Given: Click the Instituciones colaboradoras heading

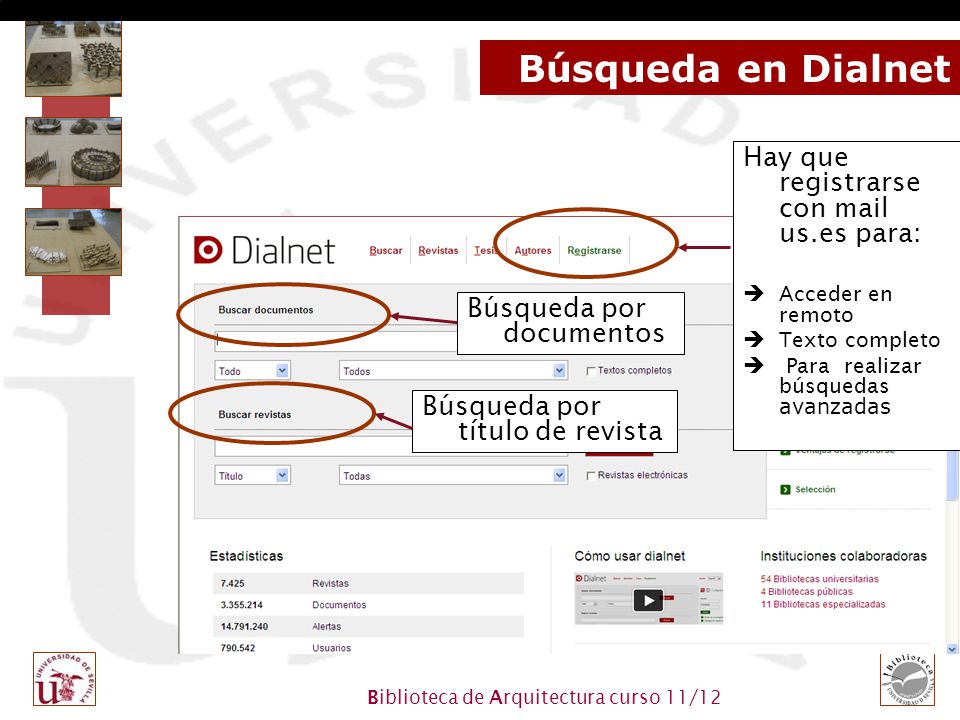Looking at the screenshot, I should 843,556.
